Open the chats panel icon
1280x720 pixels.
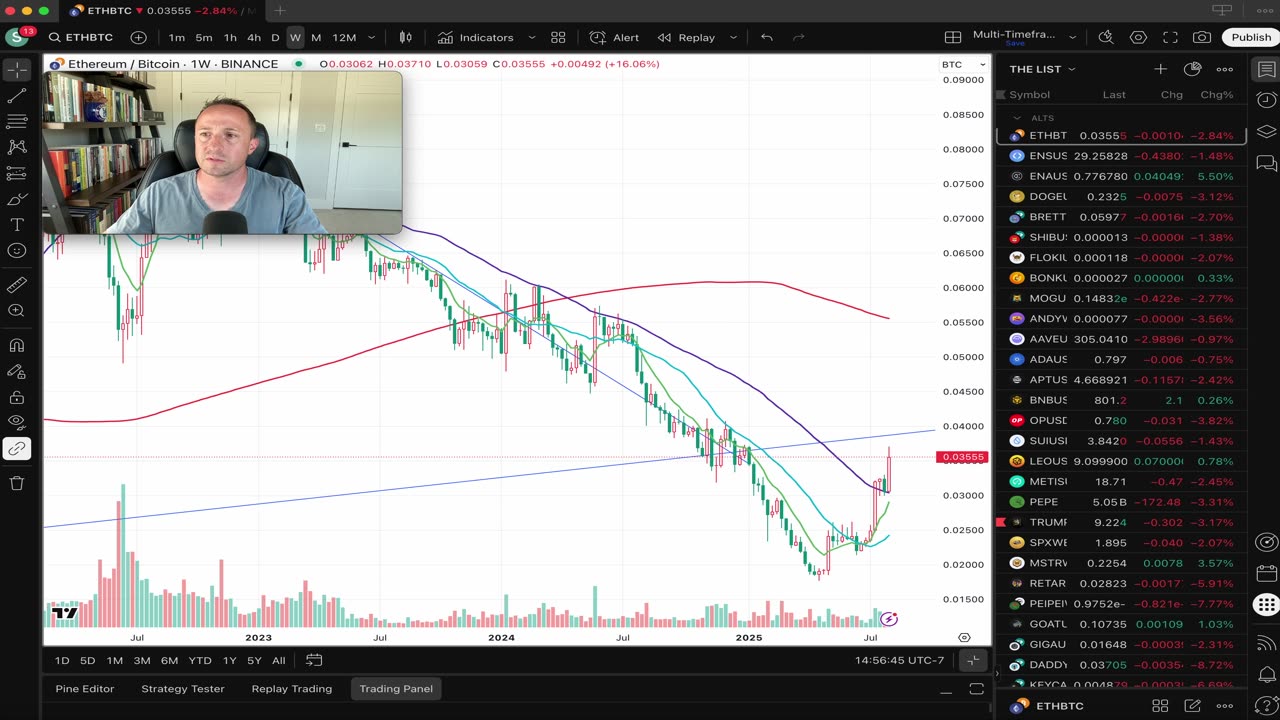[x=1266, y=163]
